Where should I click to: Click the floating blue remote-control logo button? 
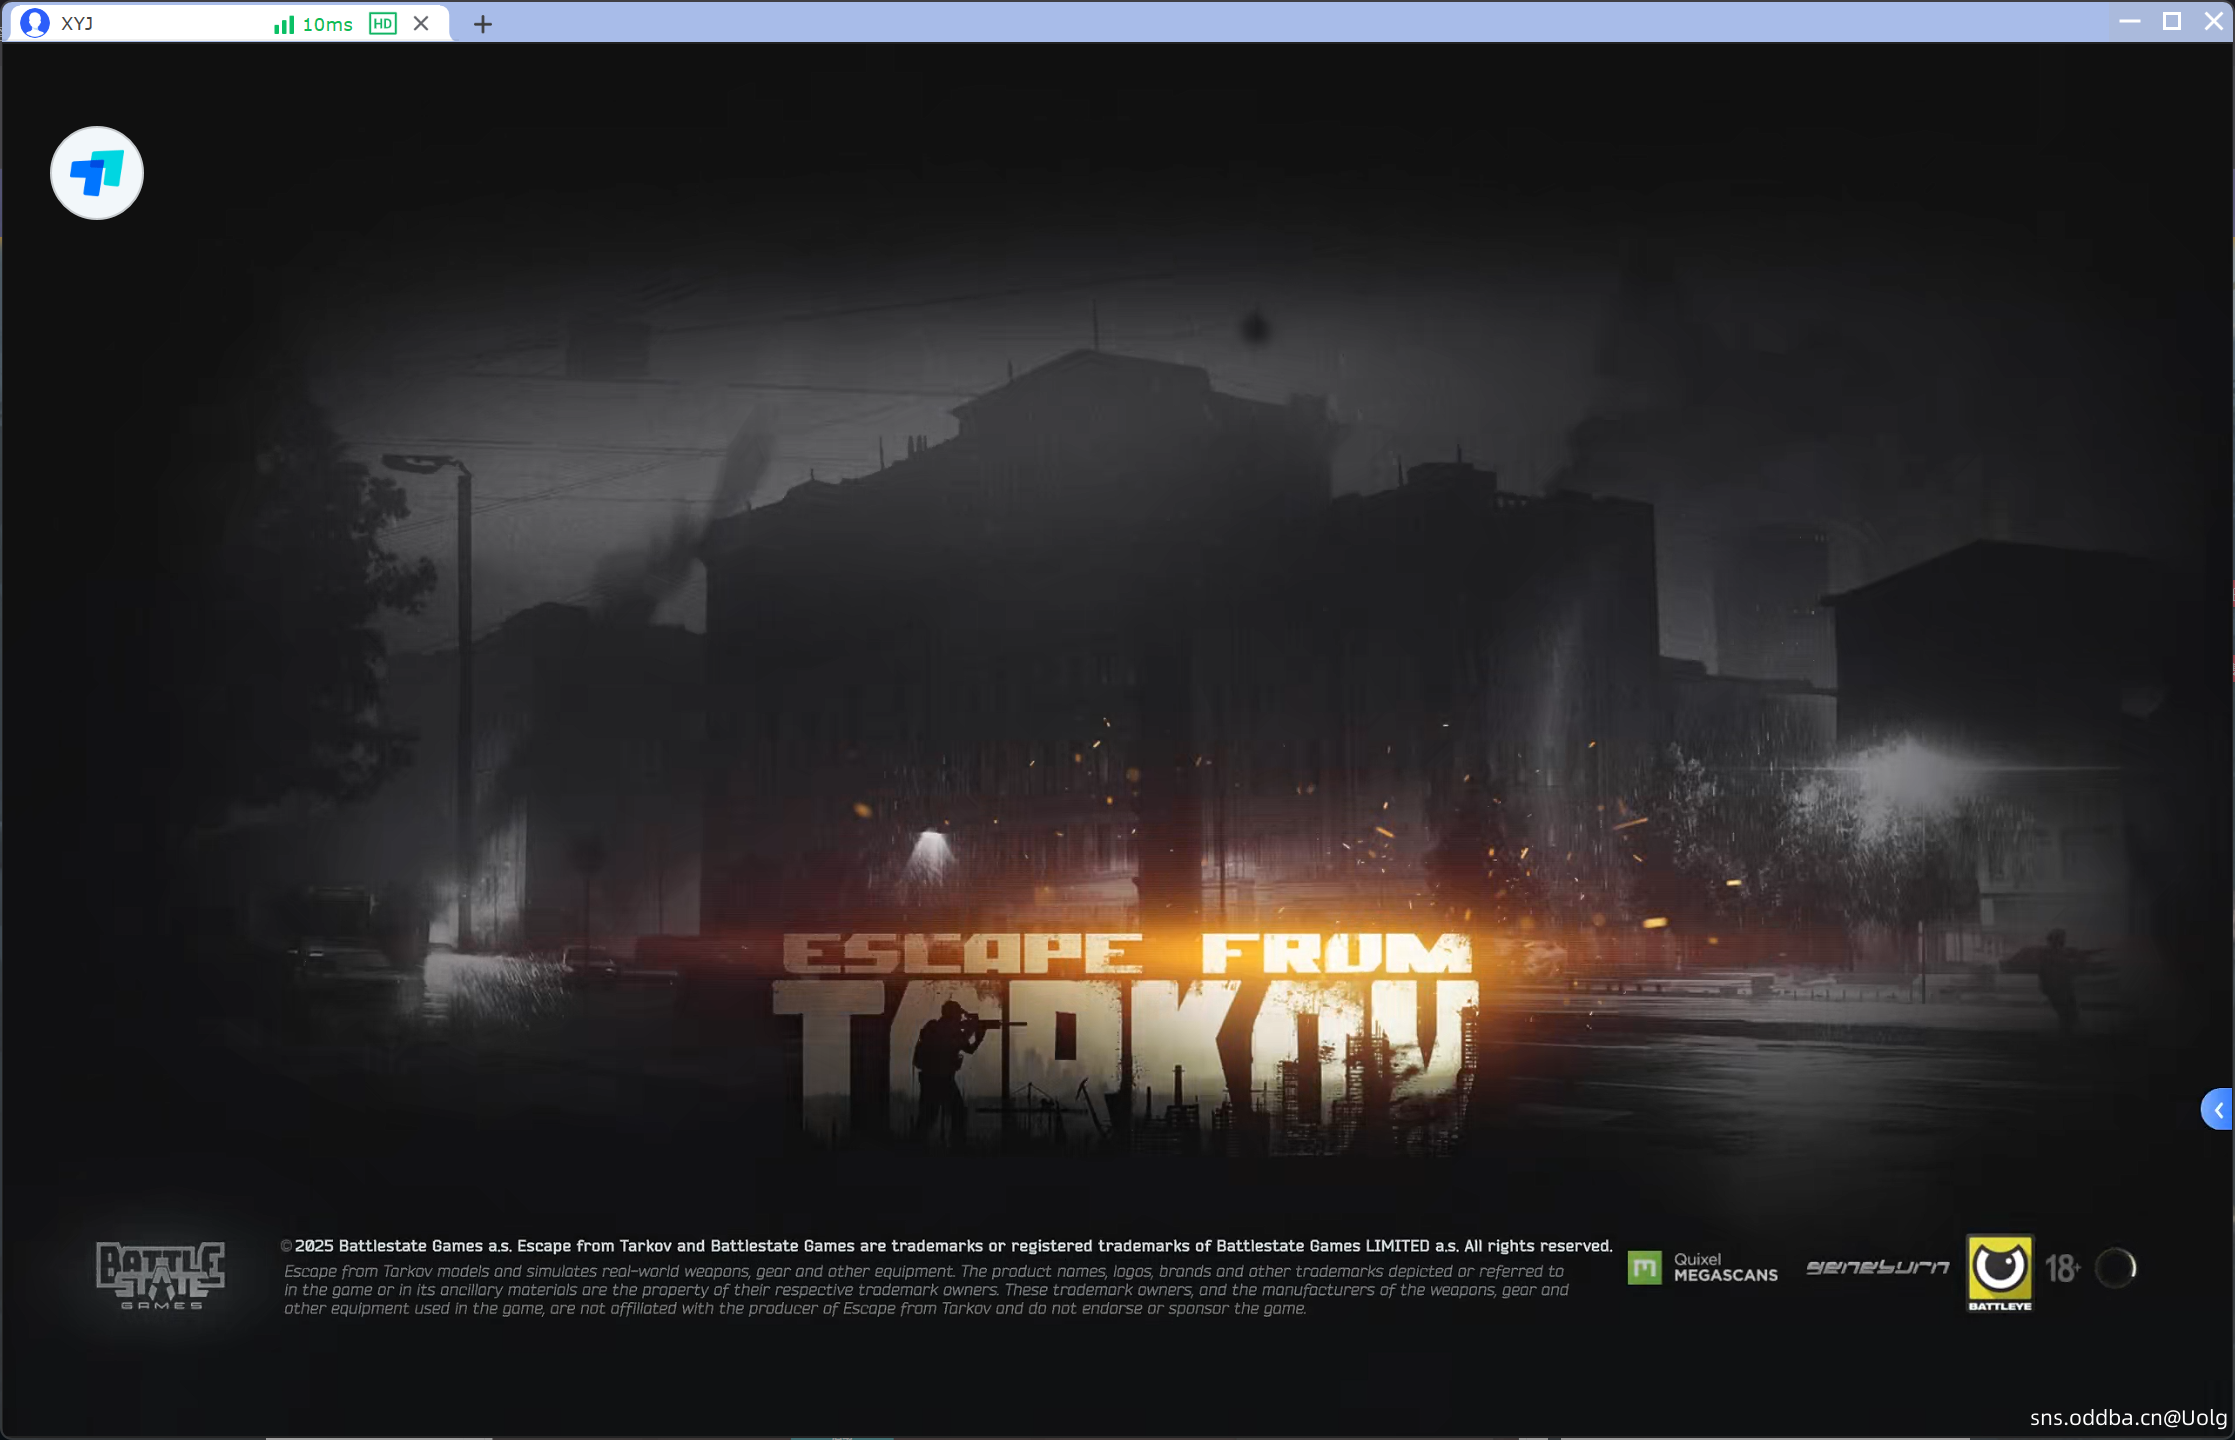click(x=97, y=173)
